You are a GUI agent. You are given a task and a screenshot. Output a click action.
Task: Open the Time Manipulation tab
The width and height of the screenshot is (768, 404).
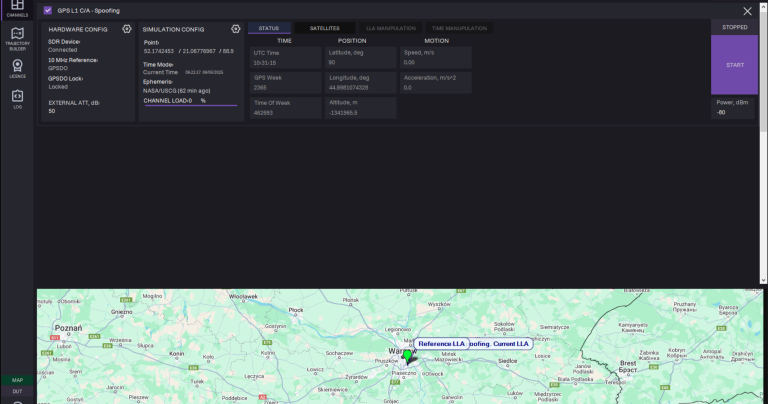459,28
